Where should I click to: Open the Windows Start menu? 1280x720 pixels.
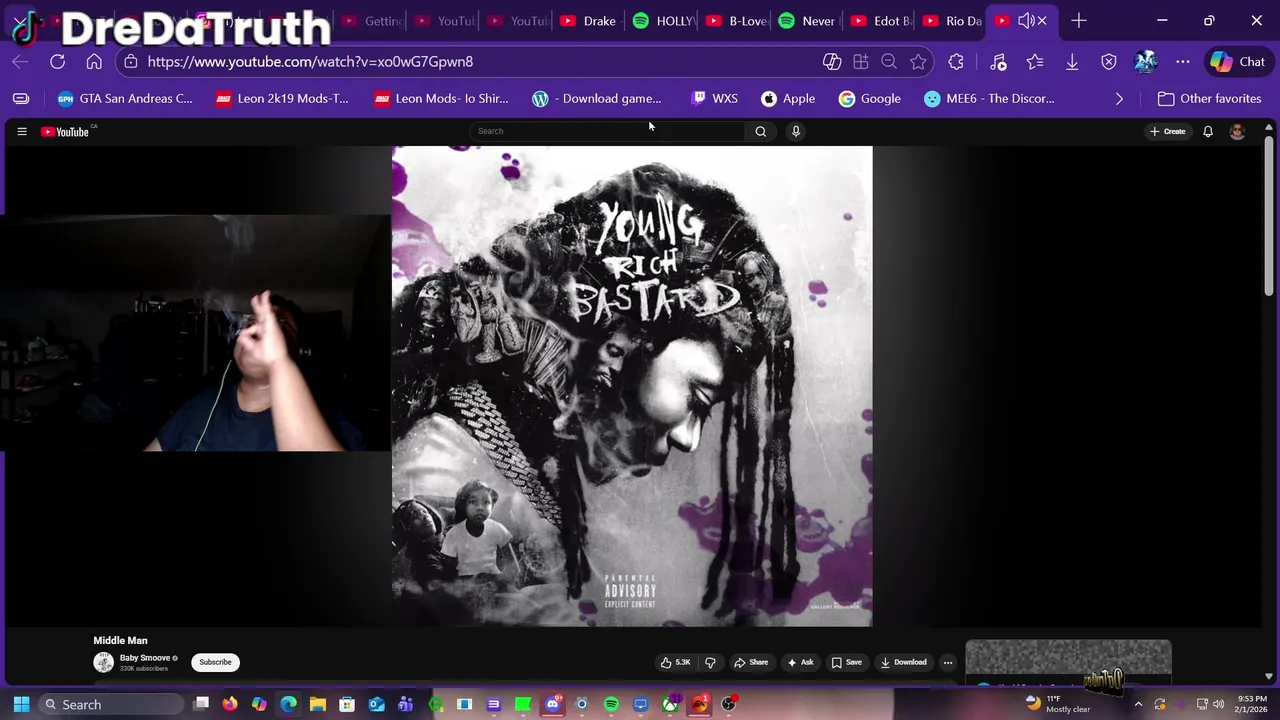[x=21, y=704]
